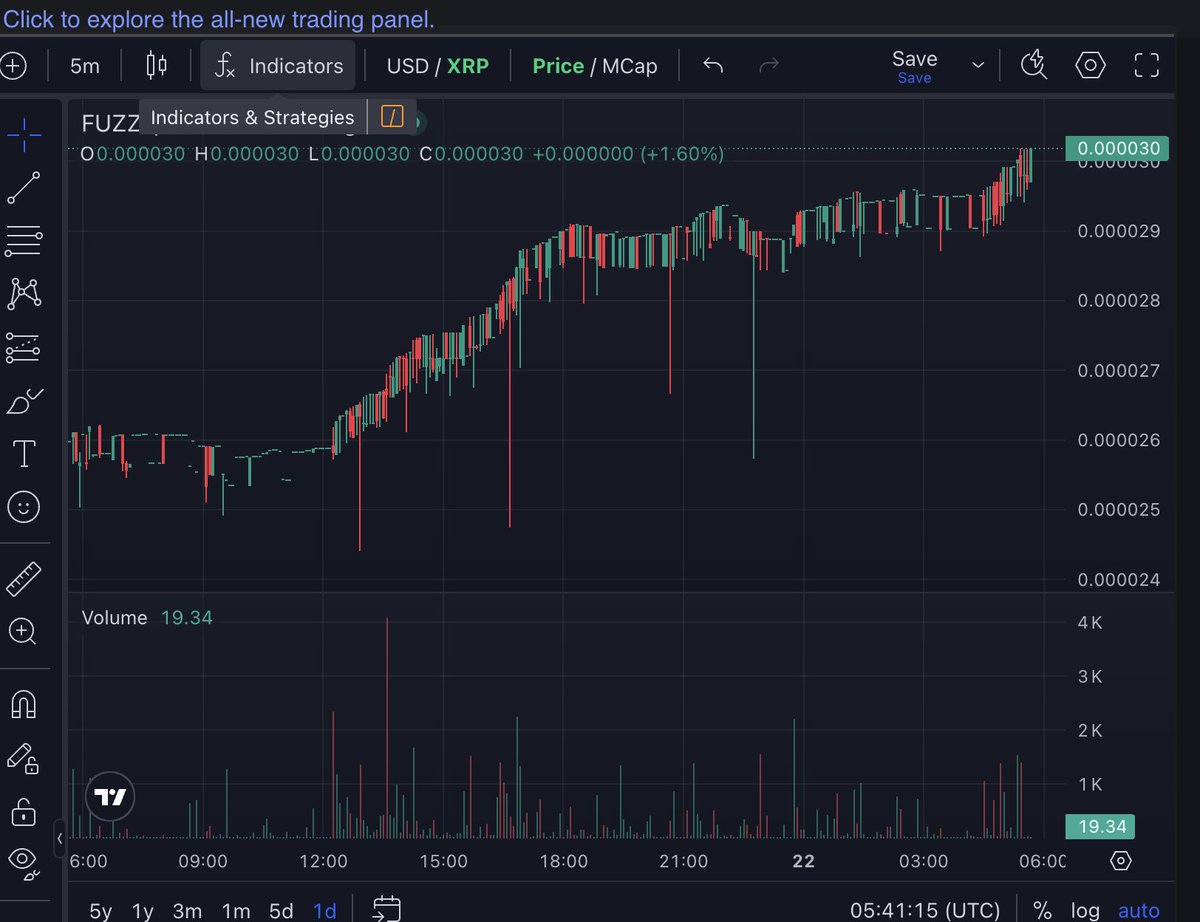Open the emoji icons tool
The height and width of the screenshot is (922, 1200).
point(23,507)
